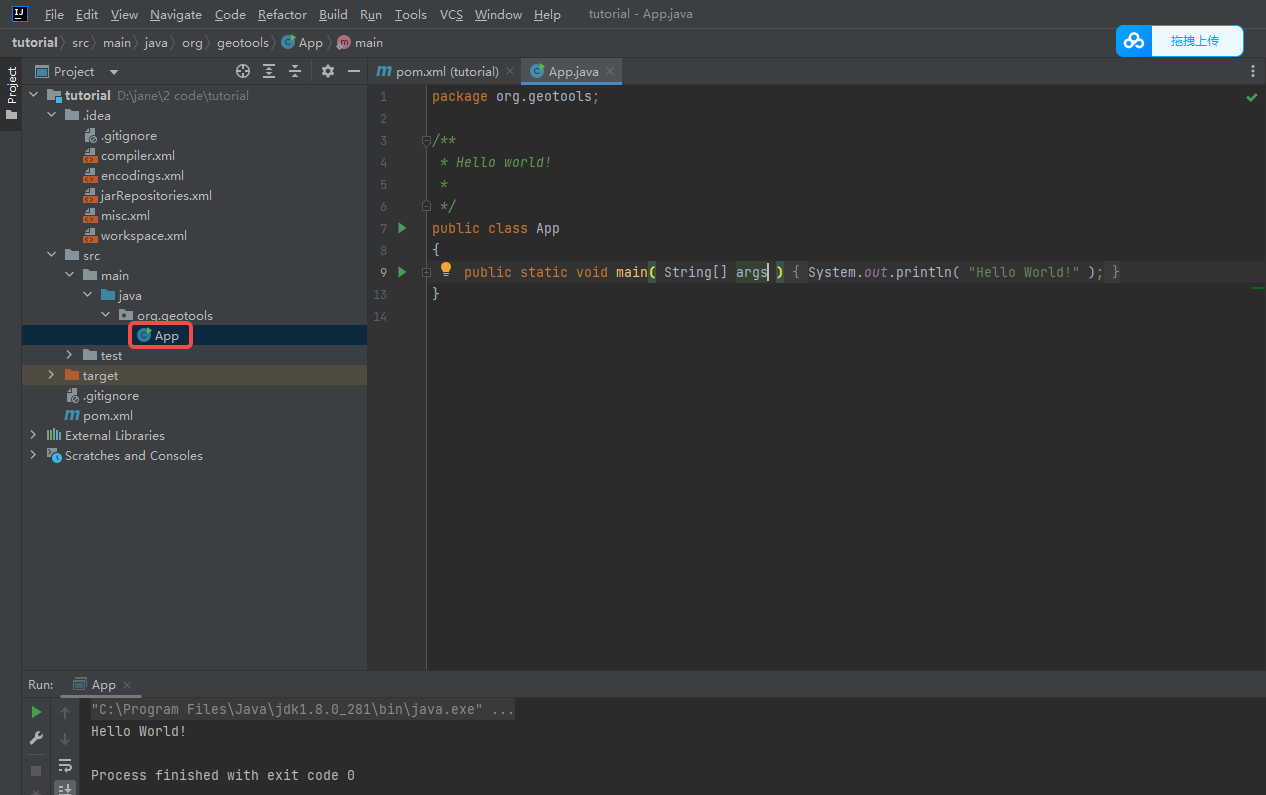
Task: Open the Refactor menu
Action: tap(282, 15)
